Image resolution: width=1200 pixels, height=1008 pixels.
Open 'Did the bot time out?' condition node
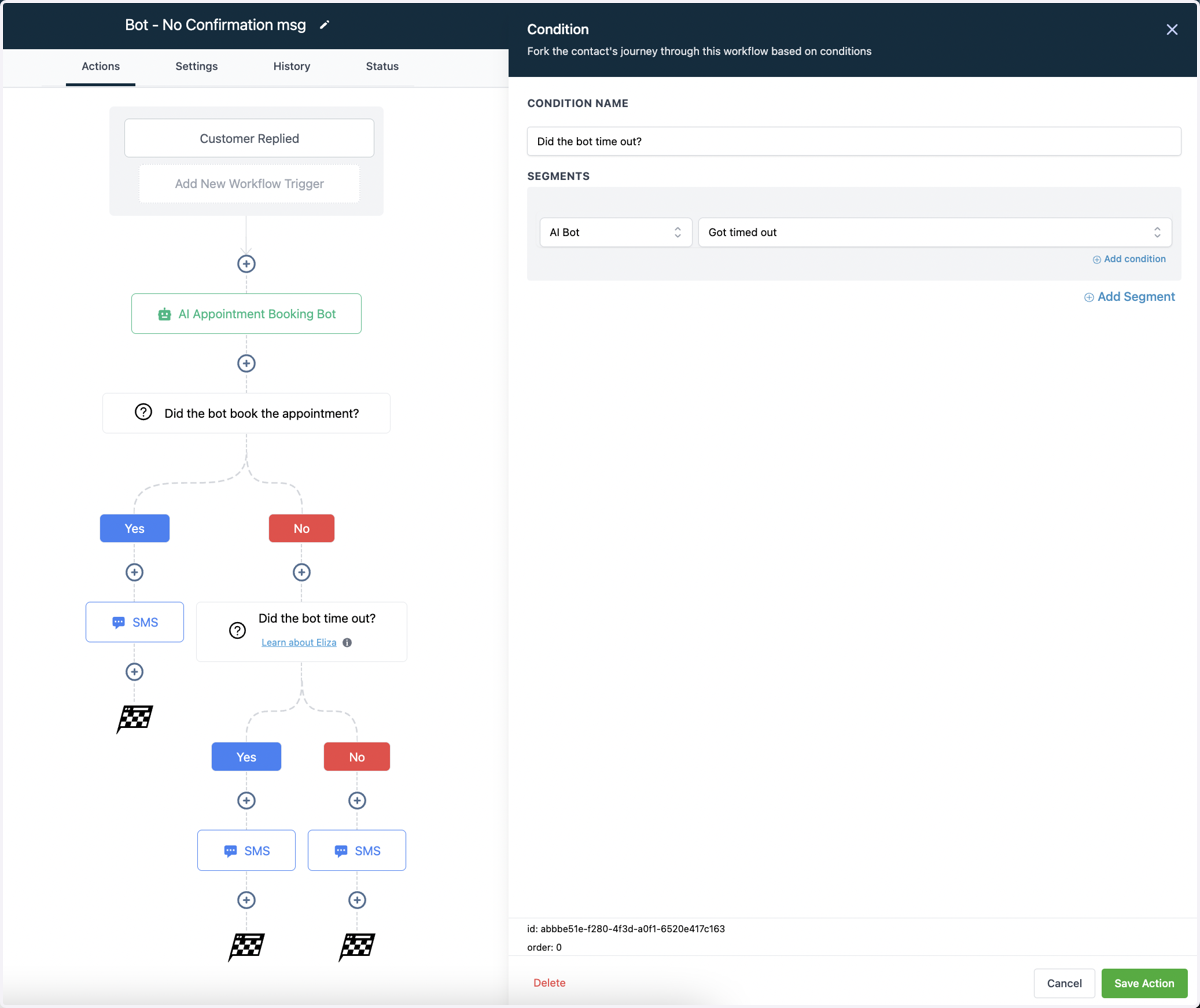[302, 631]
